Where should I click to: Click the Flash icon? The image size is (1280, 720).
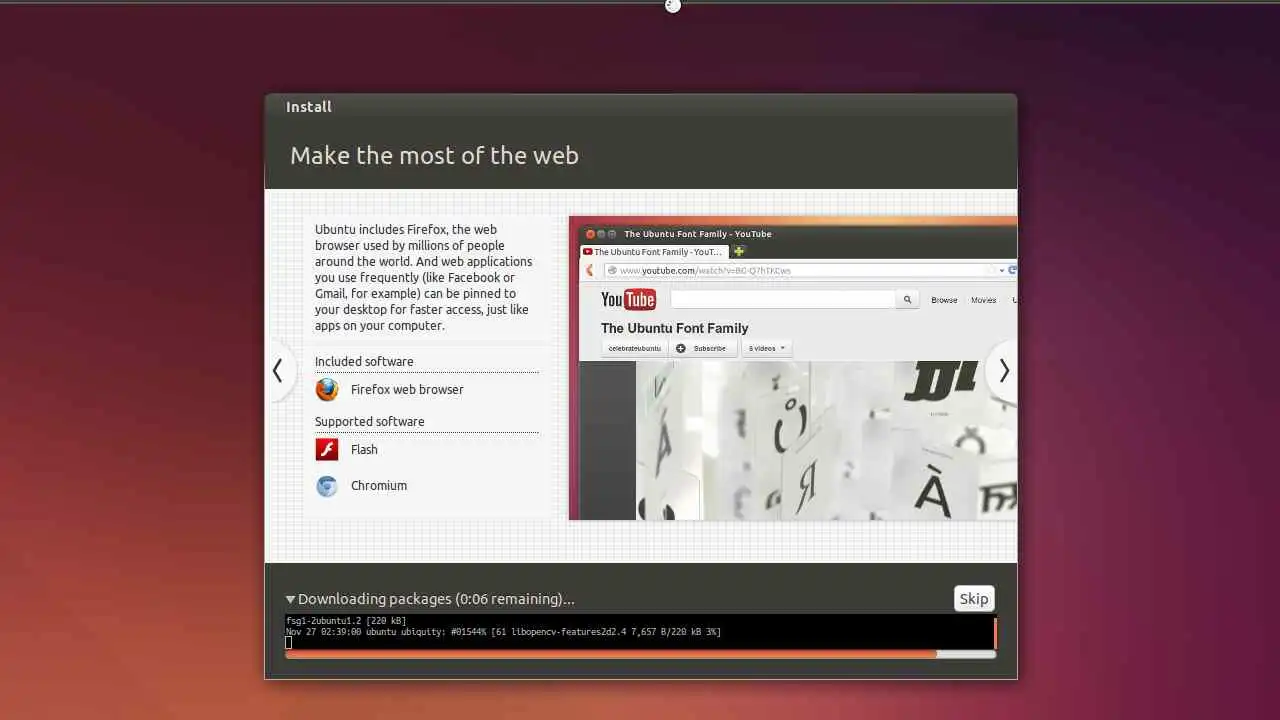(x=327, y=449)
